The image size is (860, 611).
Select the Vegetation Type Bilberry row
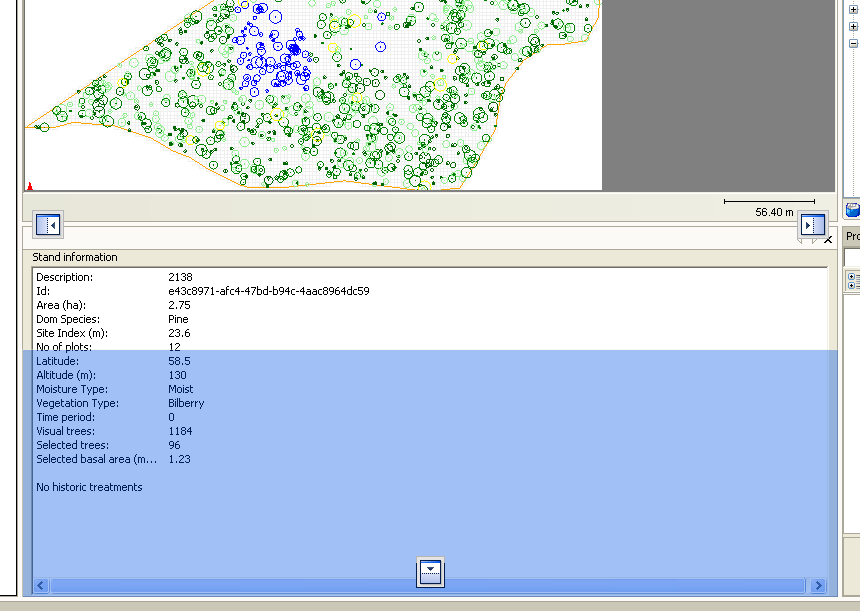pyautogui.click(x=429, y=403)
